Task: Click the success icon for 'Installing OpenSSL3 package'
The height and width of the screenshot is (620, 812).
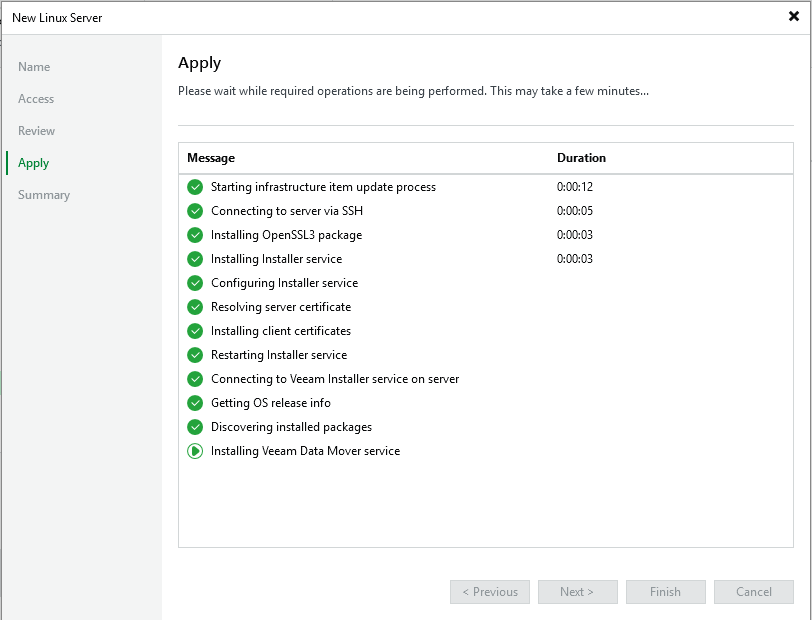Action: tap(195, 235)
